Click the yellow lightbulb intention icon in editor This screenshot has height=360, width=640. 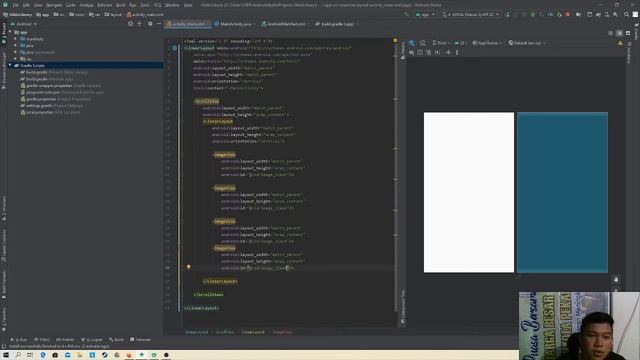coord(189,267)
